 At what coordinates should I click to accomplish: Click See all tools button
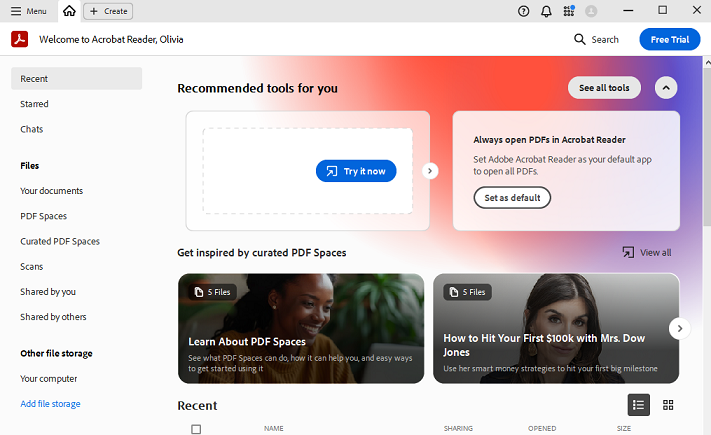click(604, 88)
